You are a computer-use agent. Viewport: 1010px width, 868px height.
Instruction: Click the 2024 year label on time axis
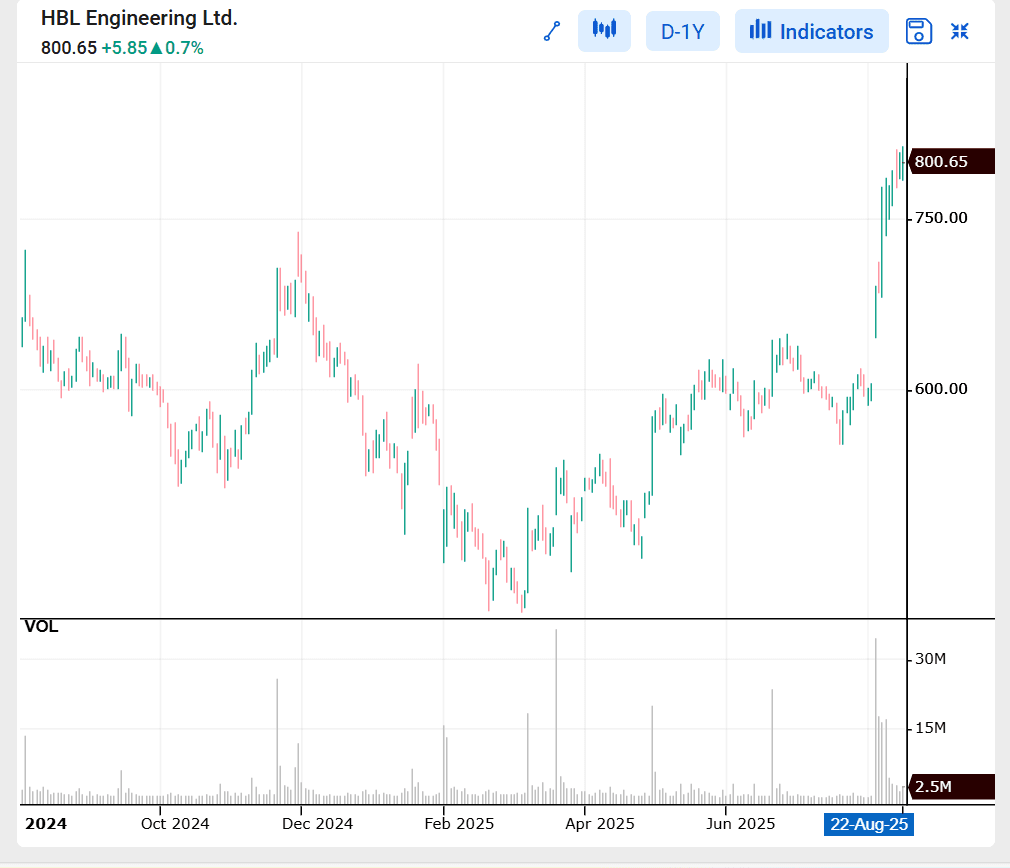click(46, 824)
